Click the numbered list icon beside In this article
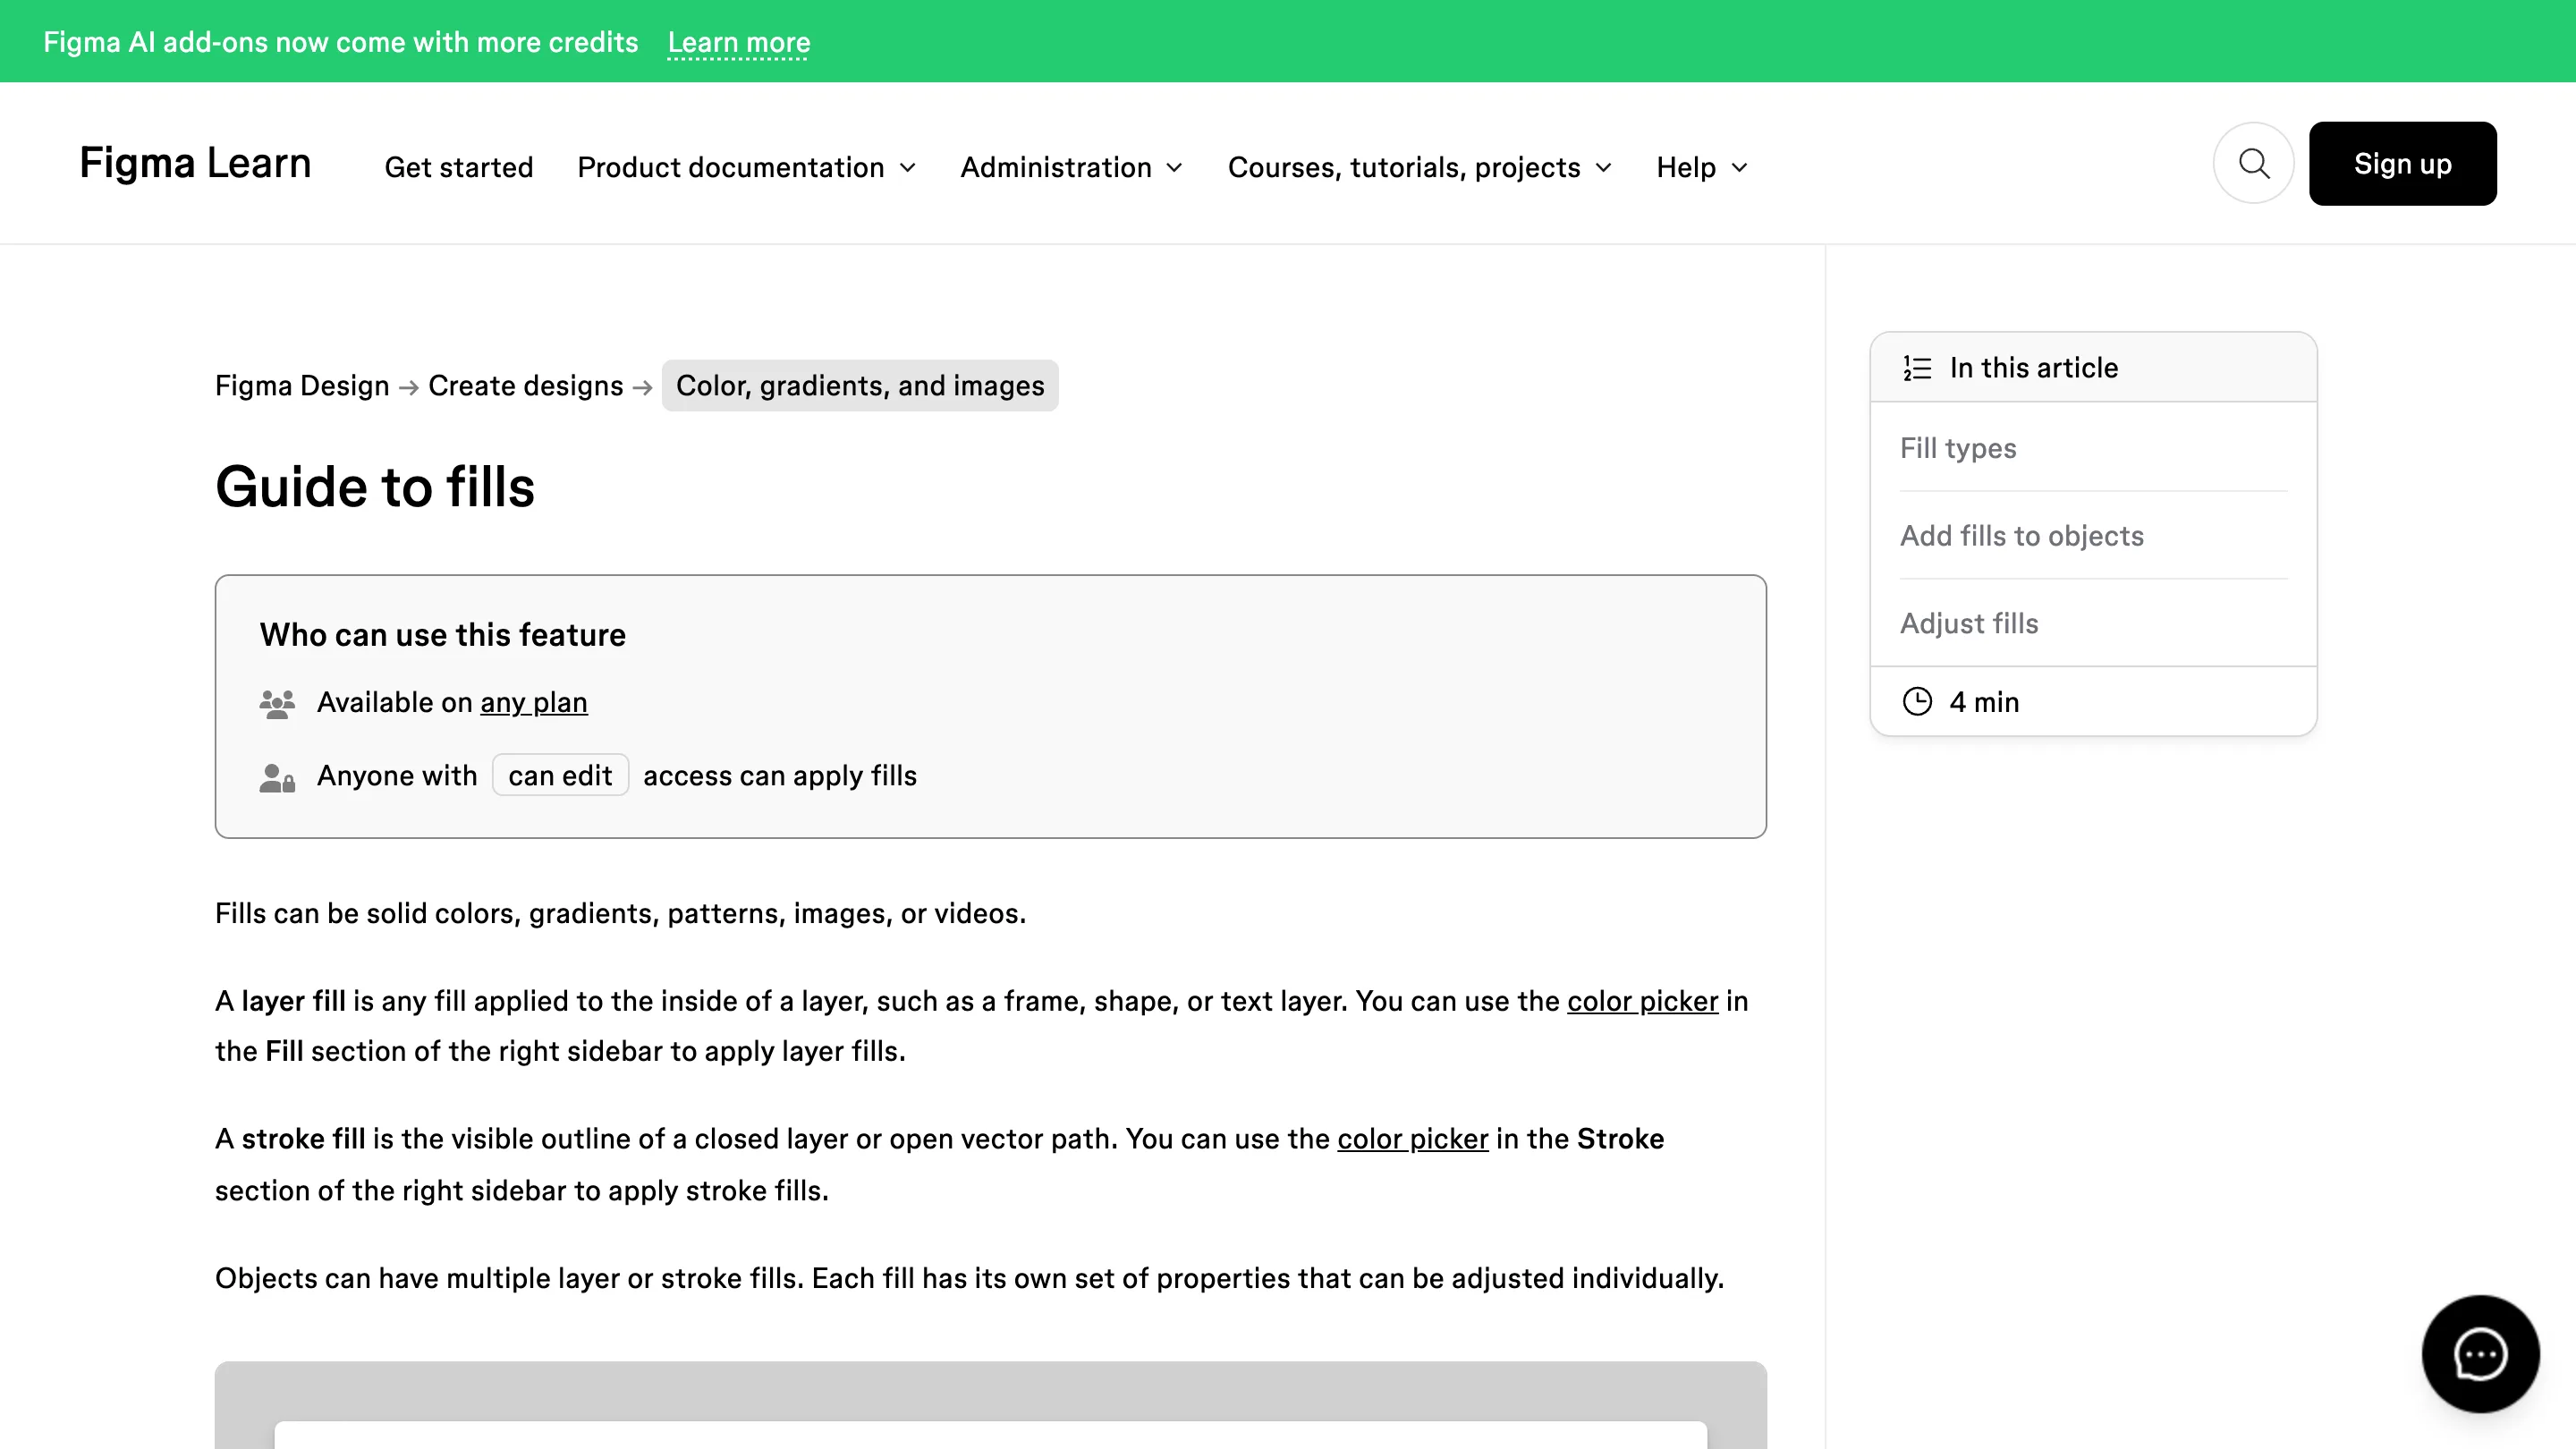 1917,368
